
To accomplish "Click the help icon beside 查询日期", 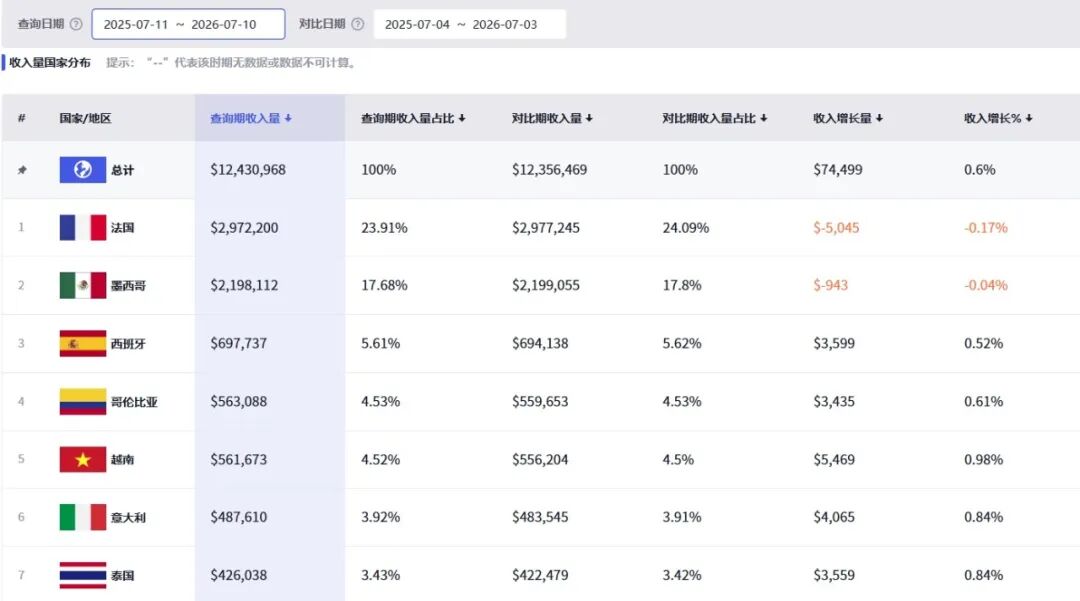I will tap(76, 24).
